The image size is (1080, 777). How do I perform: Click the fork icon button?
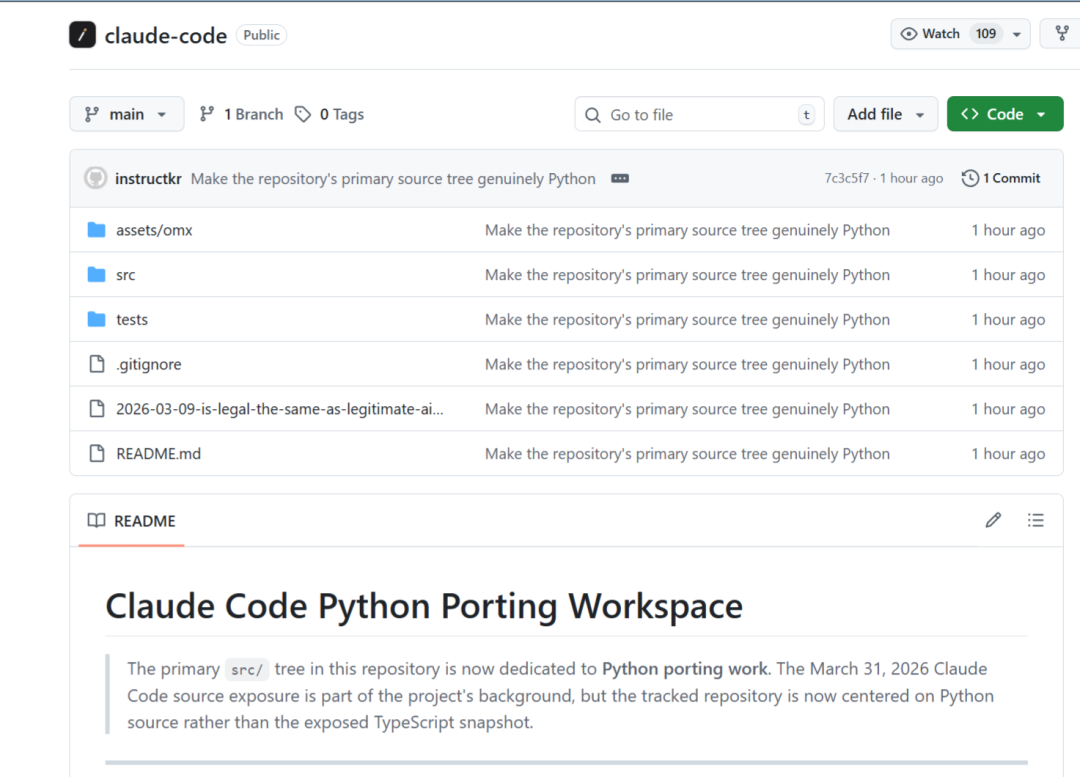[x=1061, y=34]
